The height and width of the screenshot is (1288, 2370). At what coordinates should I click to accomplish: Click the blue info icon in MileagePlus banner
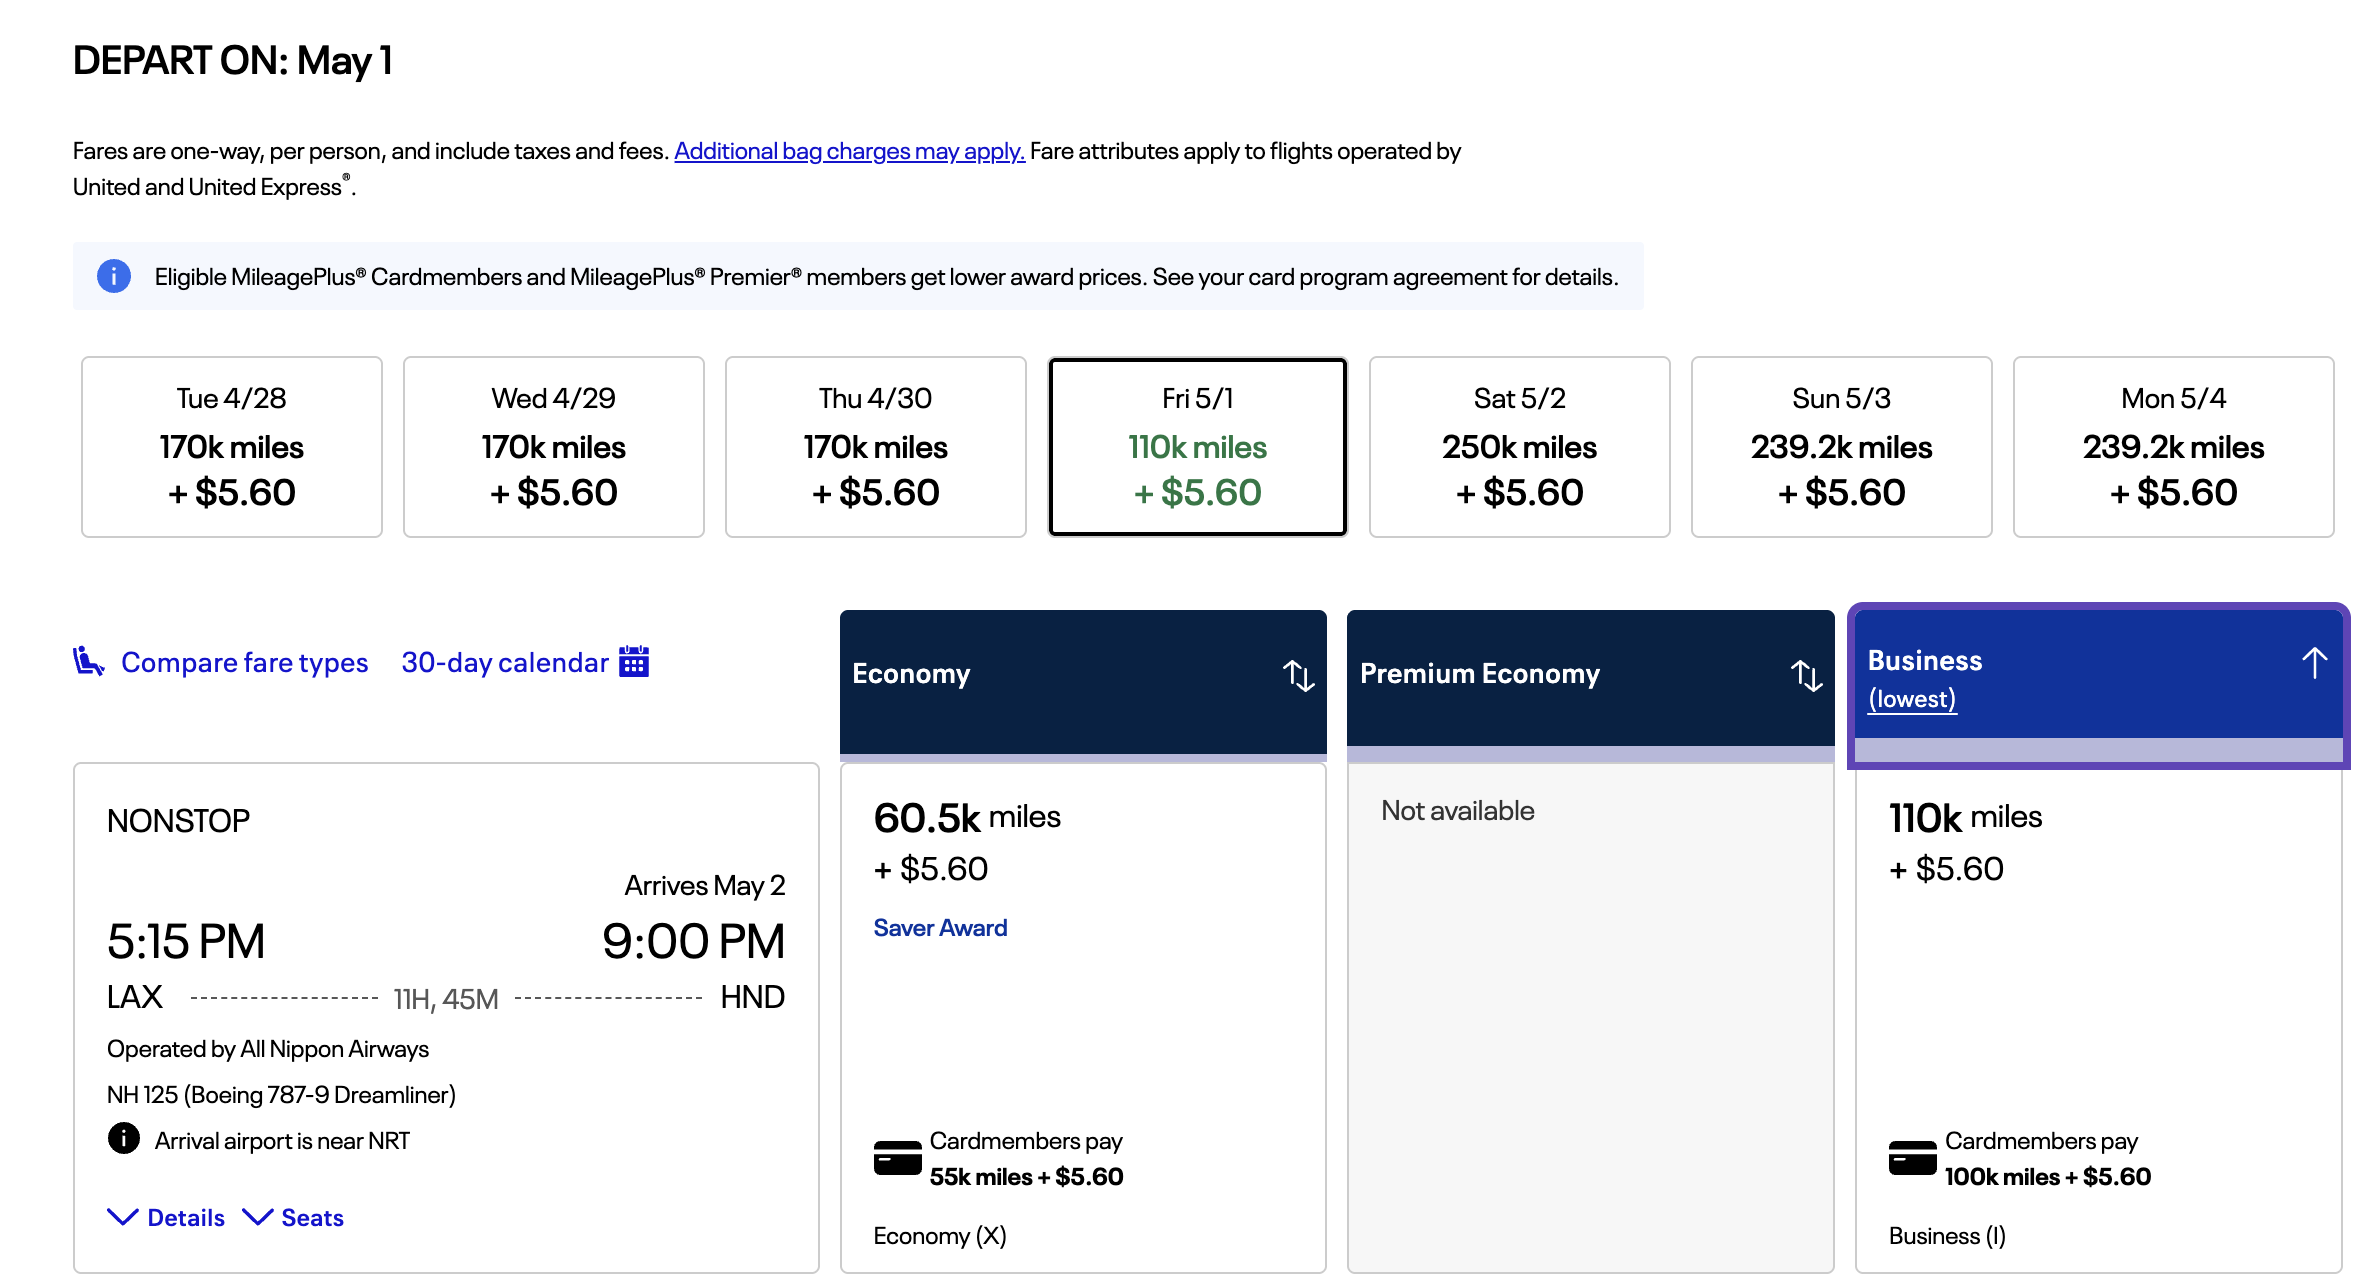coord(114,276)
